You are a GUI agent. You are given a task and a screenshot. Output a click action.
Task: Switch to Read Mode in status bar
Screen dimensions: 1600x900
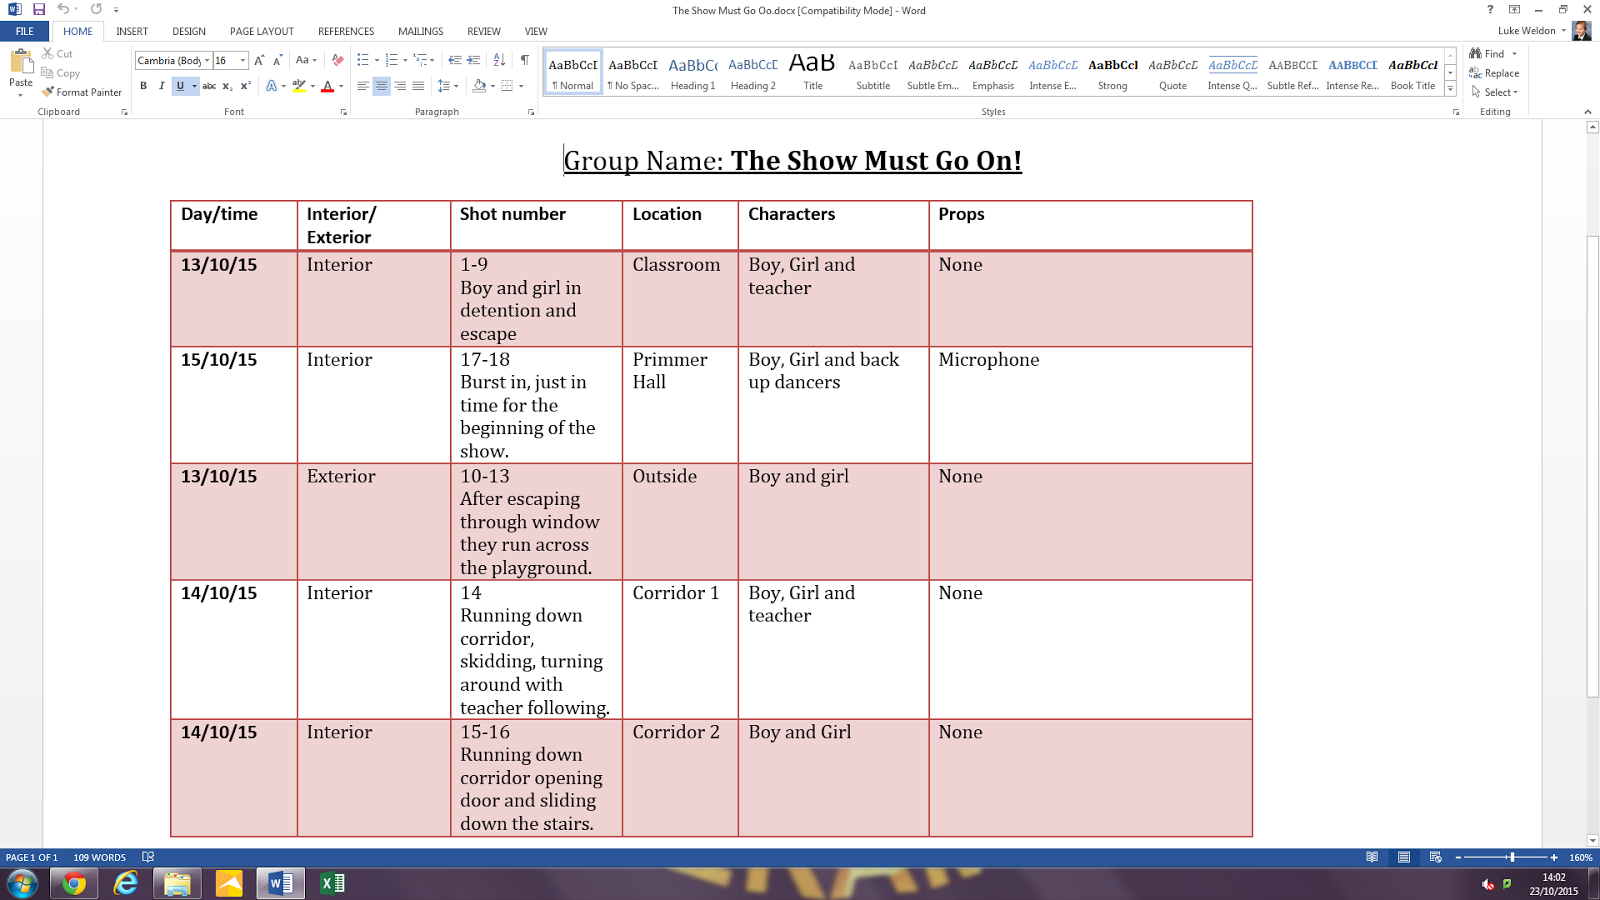tap(1373, 857)
